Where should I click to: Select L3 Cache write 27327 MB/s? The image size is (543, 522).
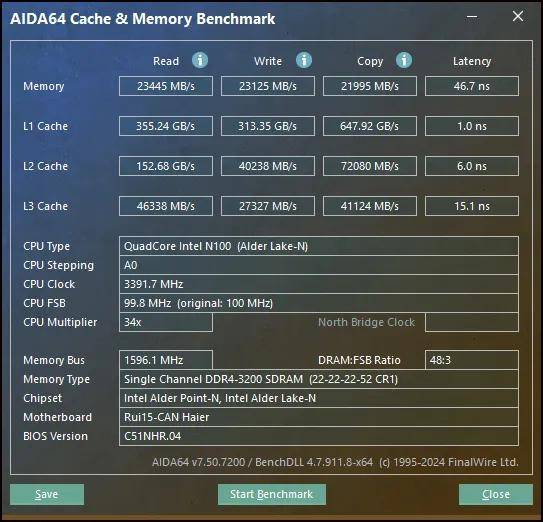[268, 206]
